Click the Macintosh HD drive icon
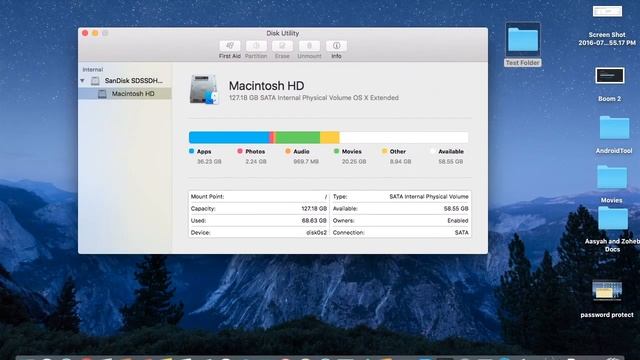The height and width of the screenshot is (360, 640). pyautogui.click(x=204, y=90)
